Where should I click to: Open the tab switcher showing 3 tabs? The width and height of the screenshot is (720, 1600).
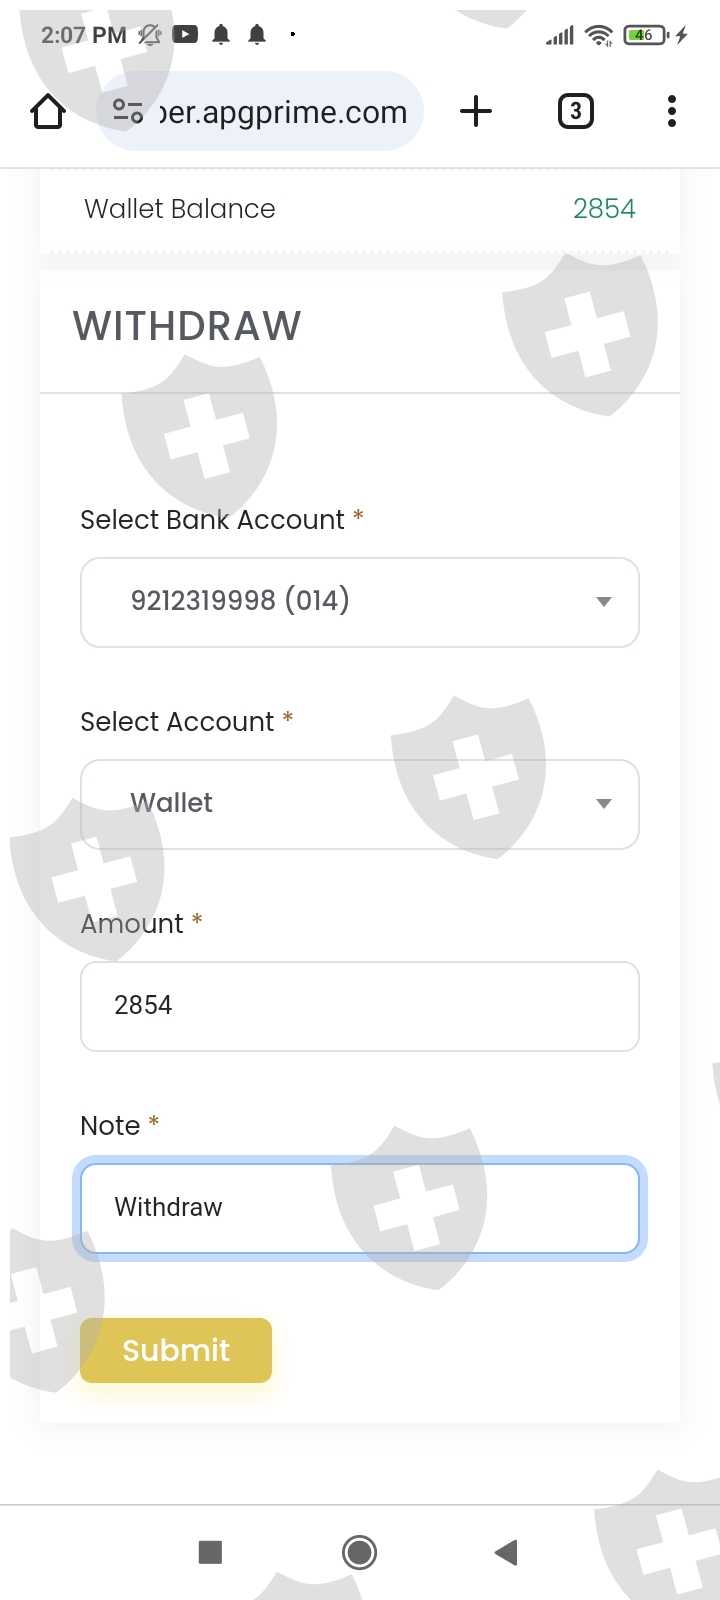(x=575, y=111)
